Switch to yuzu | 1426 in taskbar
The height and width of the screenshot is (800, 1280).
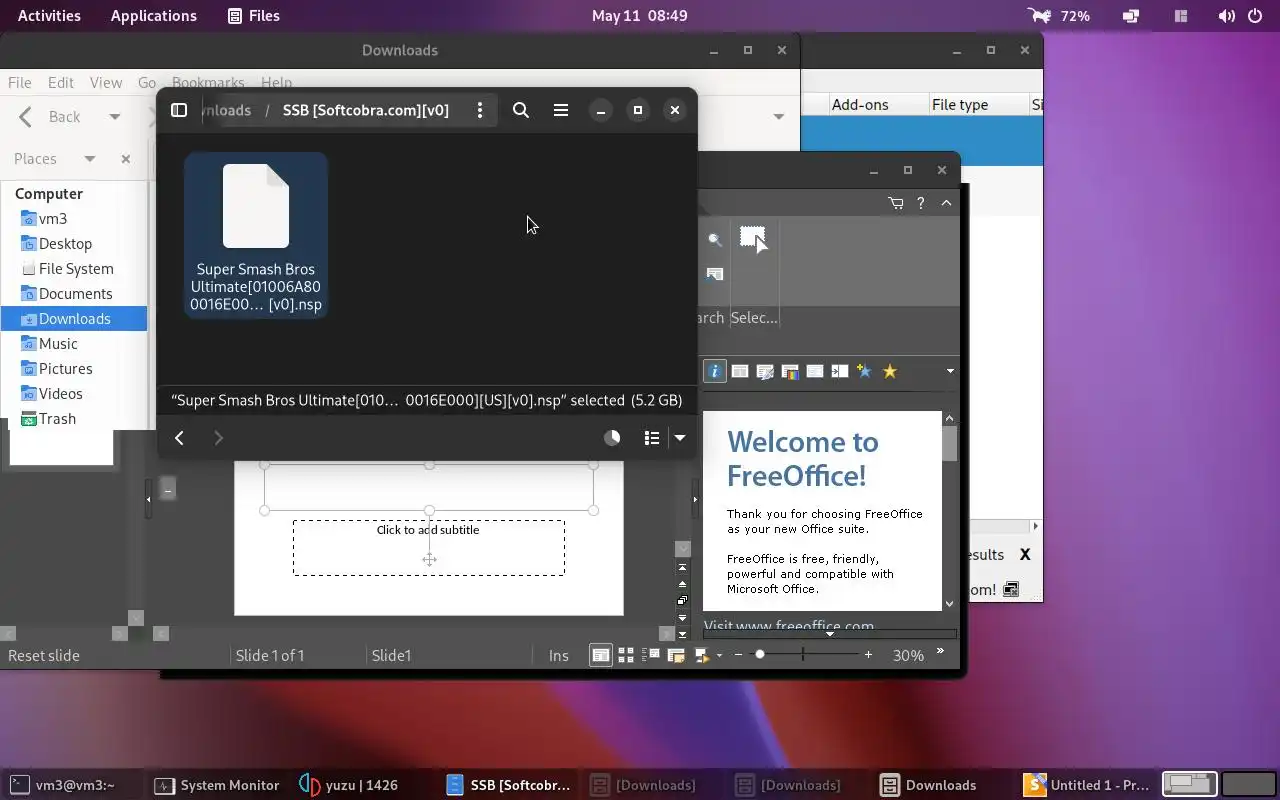point(348,785)
